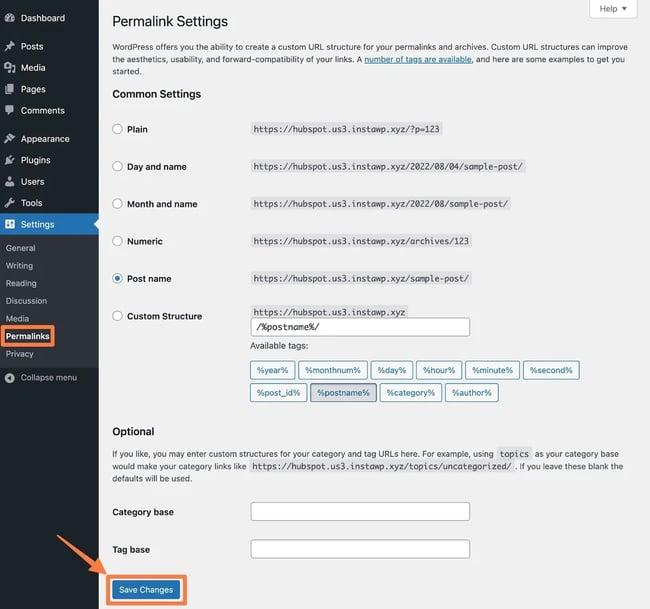
Task: Open the Permalinks submenu item
Action: coord(27,336)
